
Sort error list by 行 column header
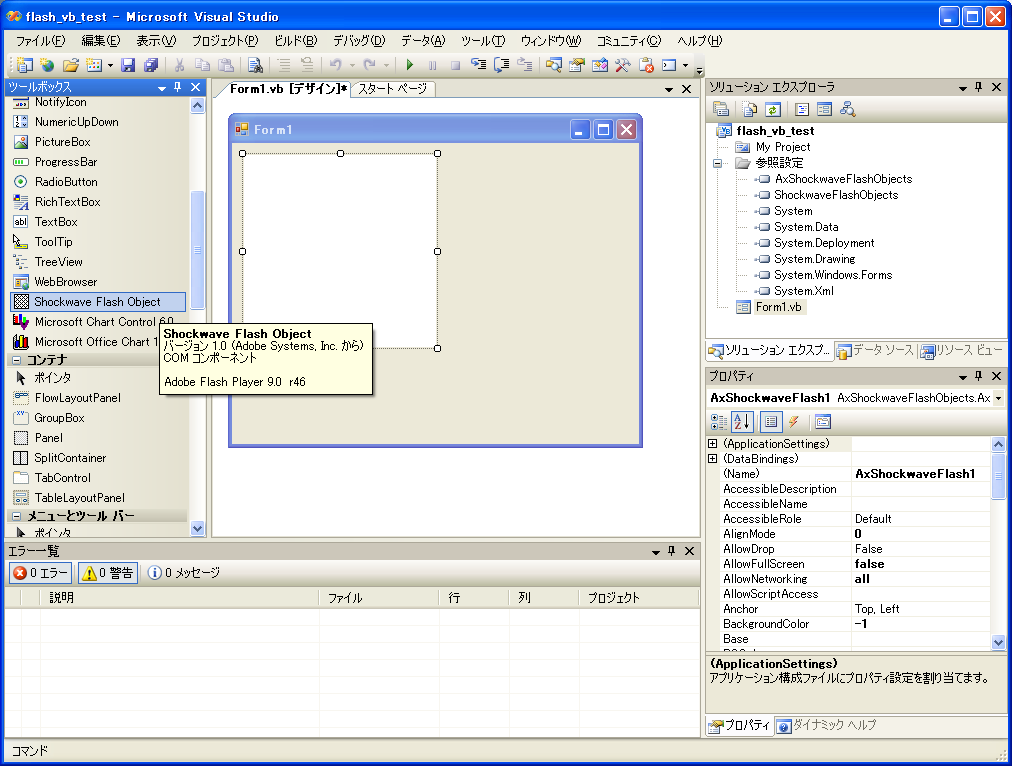pyautogui.click(x=474, y=598)
